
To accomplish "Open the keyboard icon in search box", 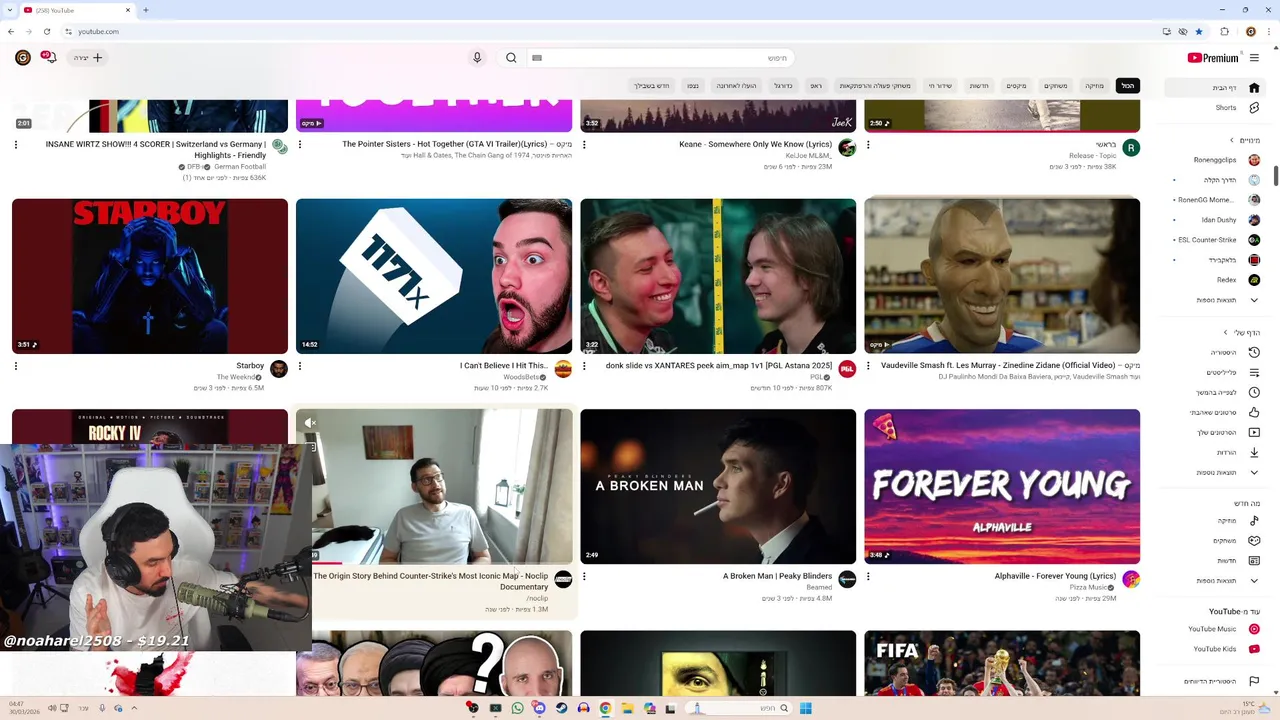I will 537,58.
